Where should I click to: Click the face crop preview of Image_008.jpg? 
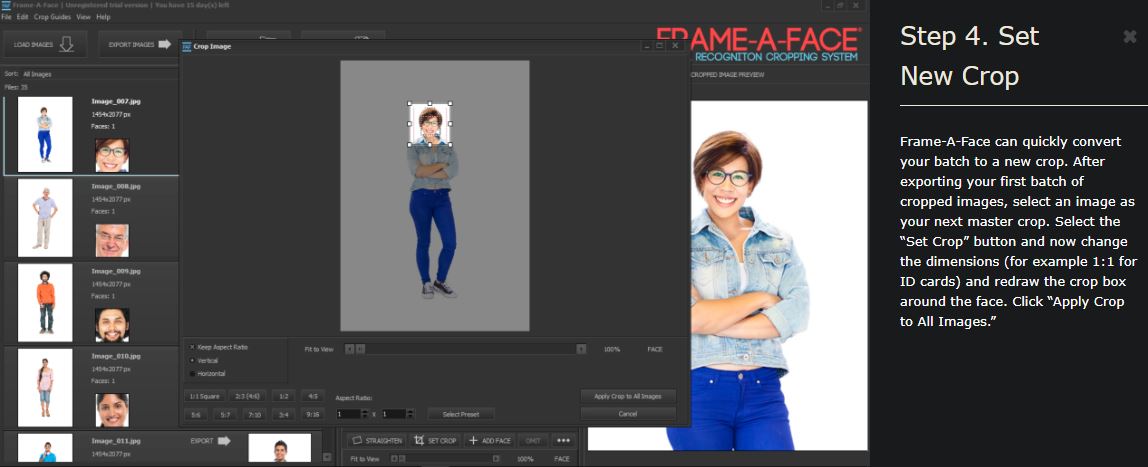pos(112,240)
